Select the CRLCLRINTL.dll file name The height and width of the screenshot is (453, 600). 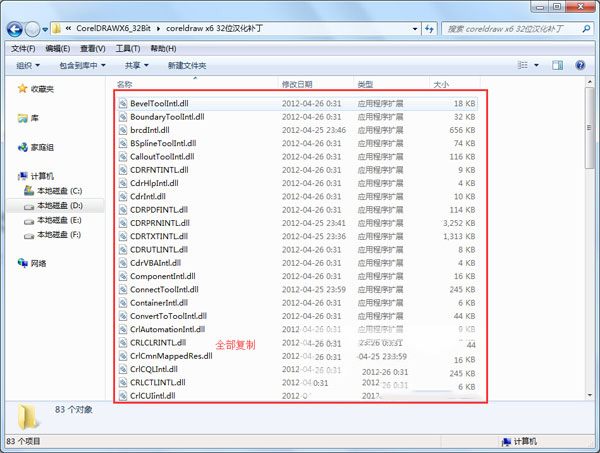tap(158, 342)
